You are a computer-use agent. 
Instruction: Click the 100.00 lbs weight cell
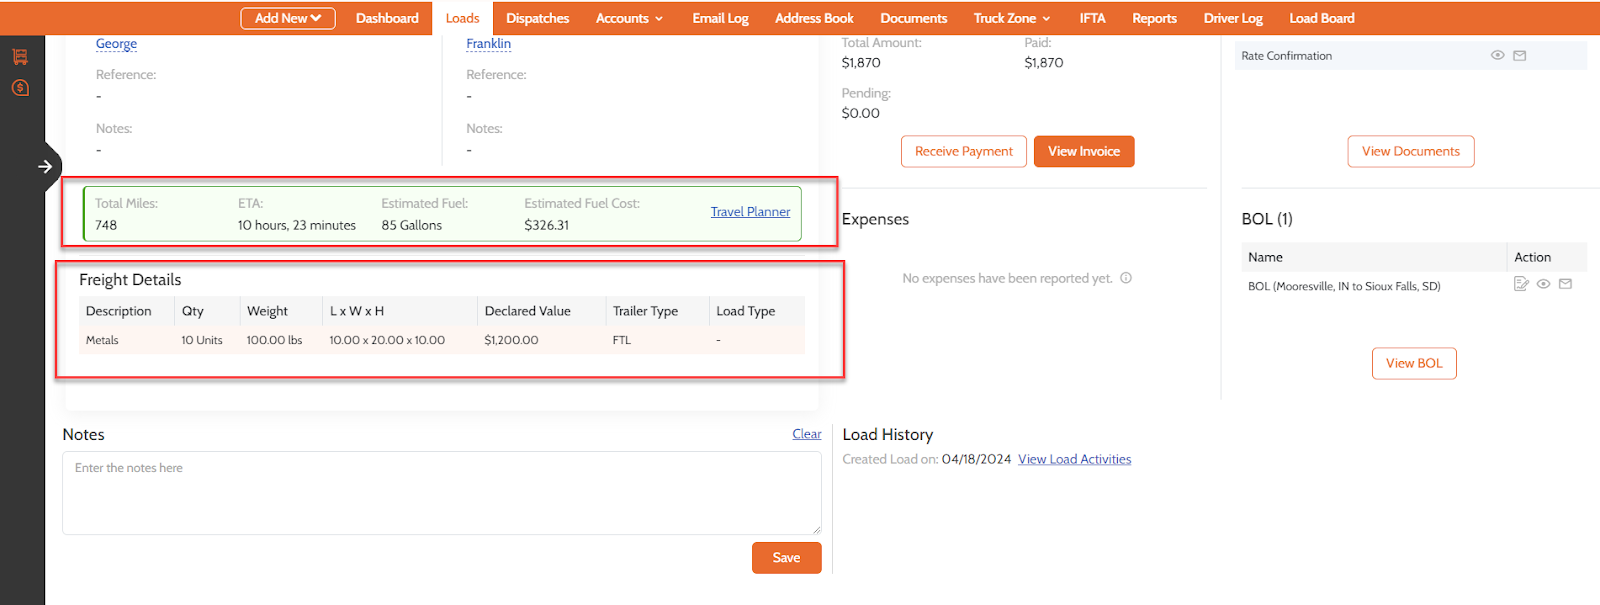274,340
